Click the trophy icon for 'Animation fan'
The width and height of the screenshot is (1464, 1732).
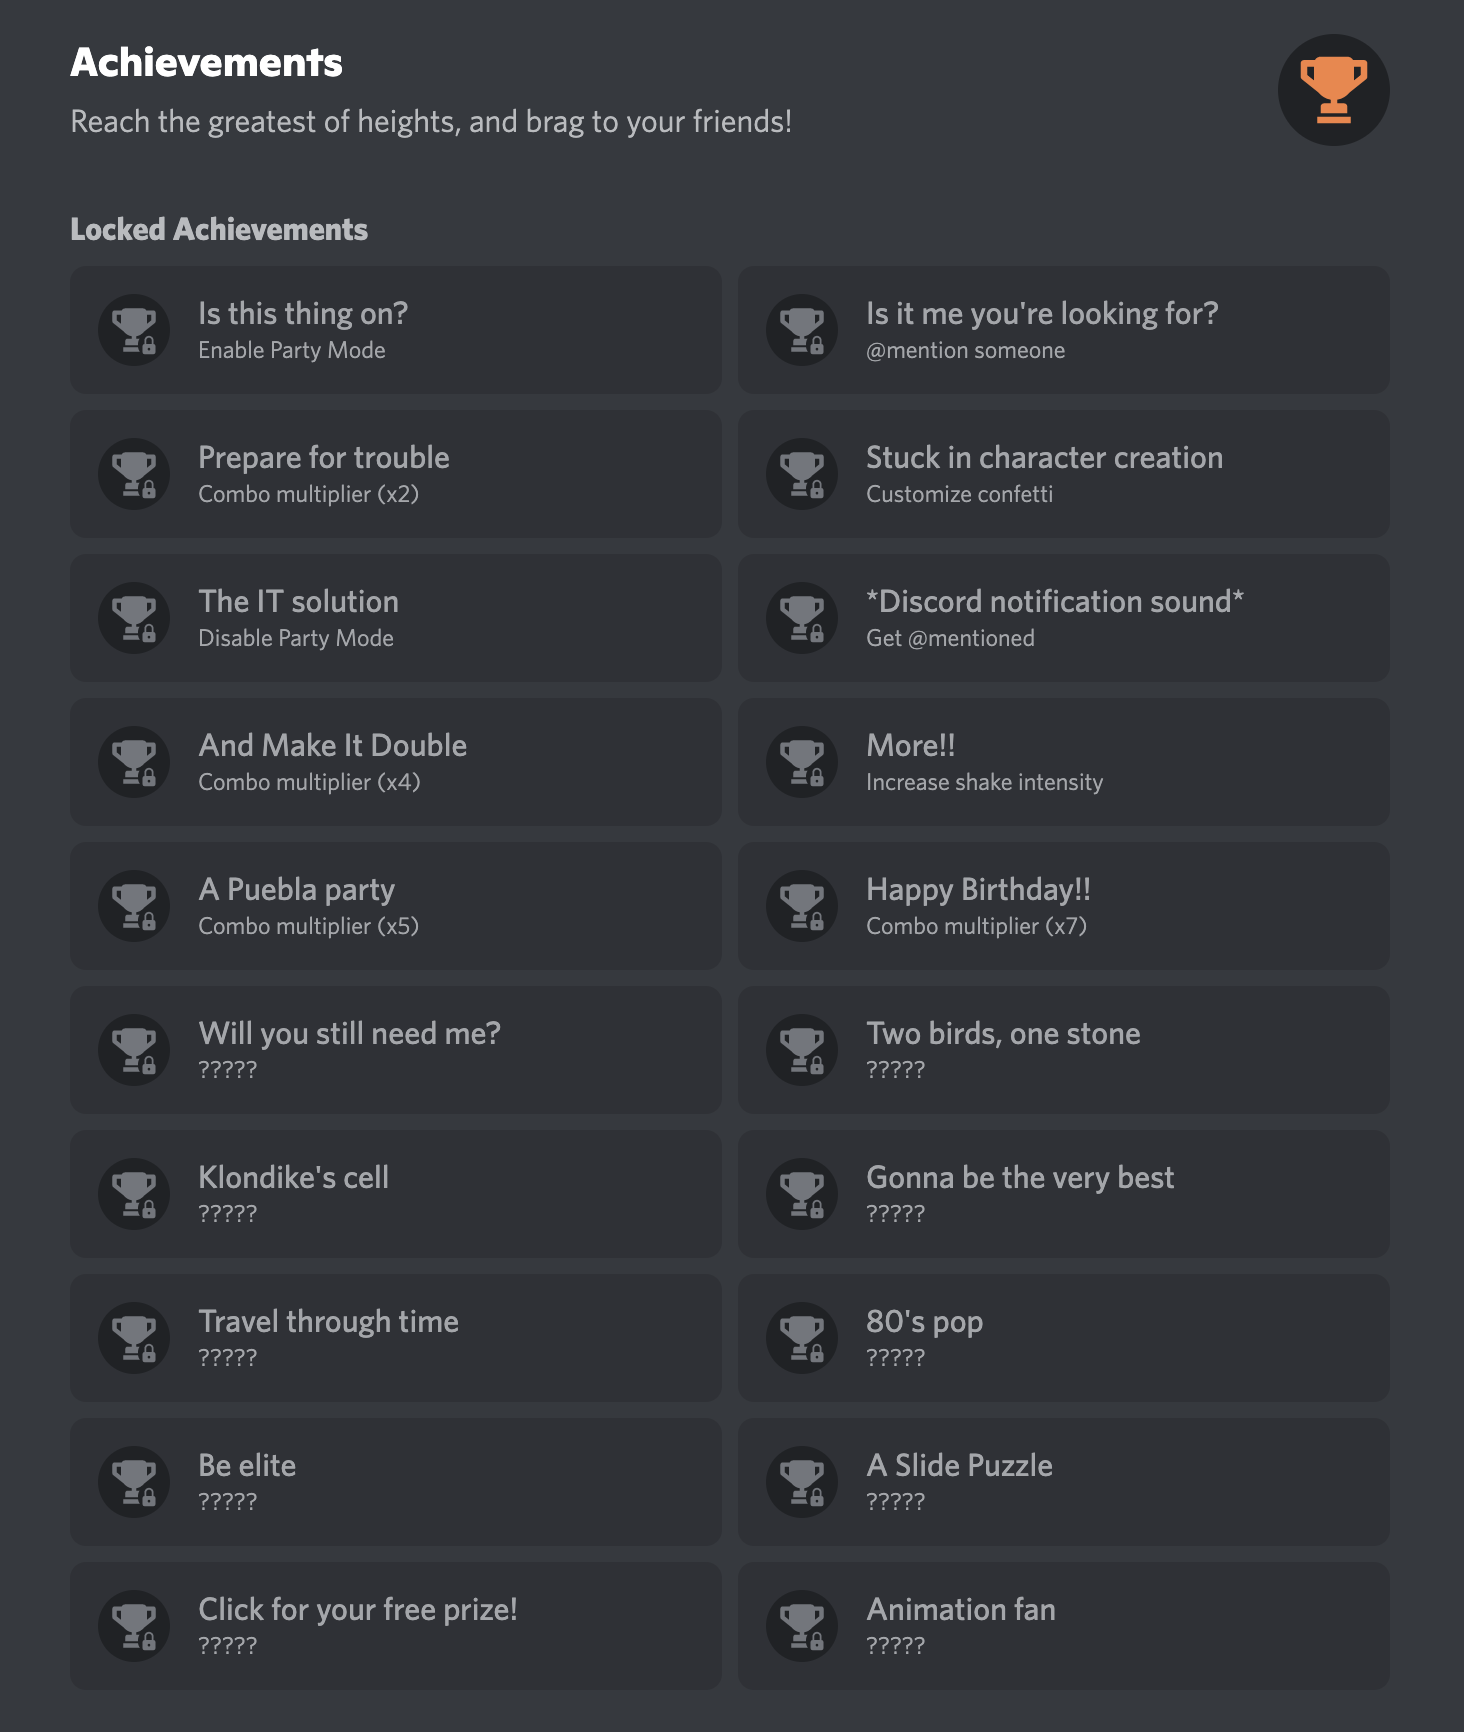click(801, 1626)
